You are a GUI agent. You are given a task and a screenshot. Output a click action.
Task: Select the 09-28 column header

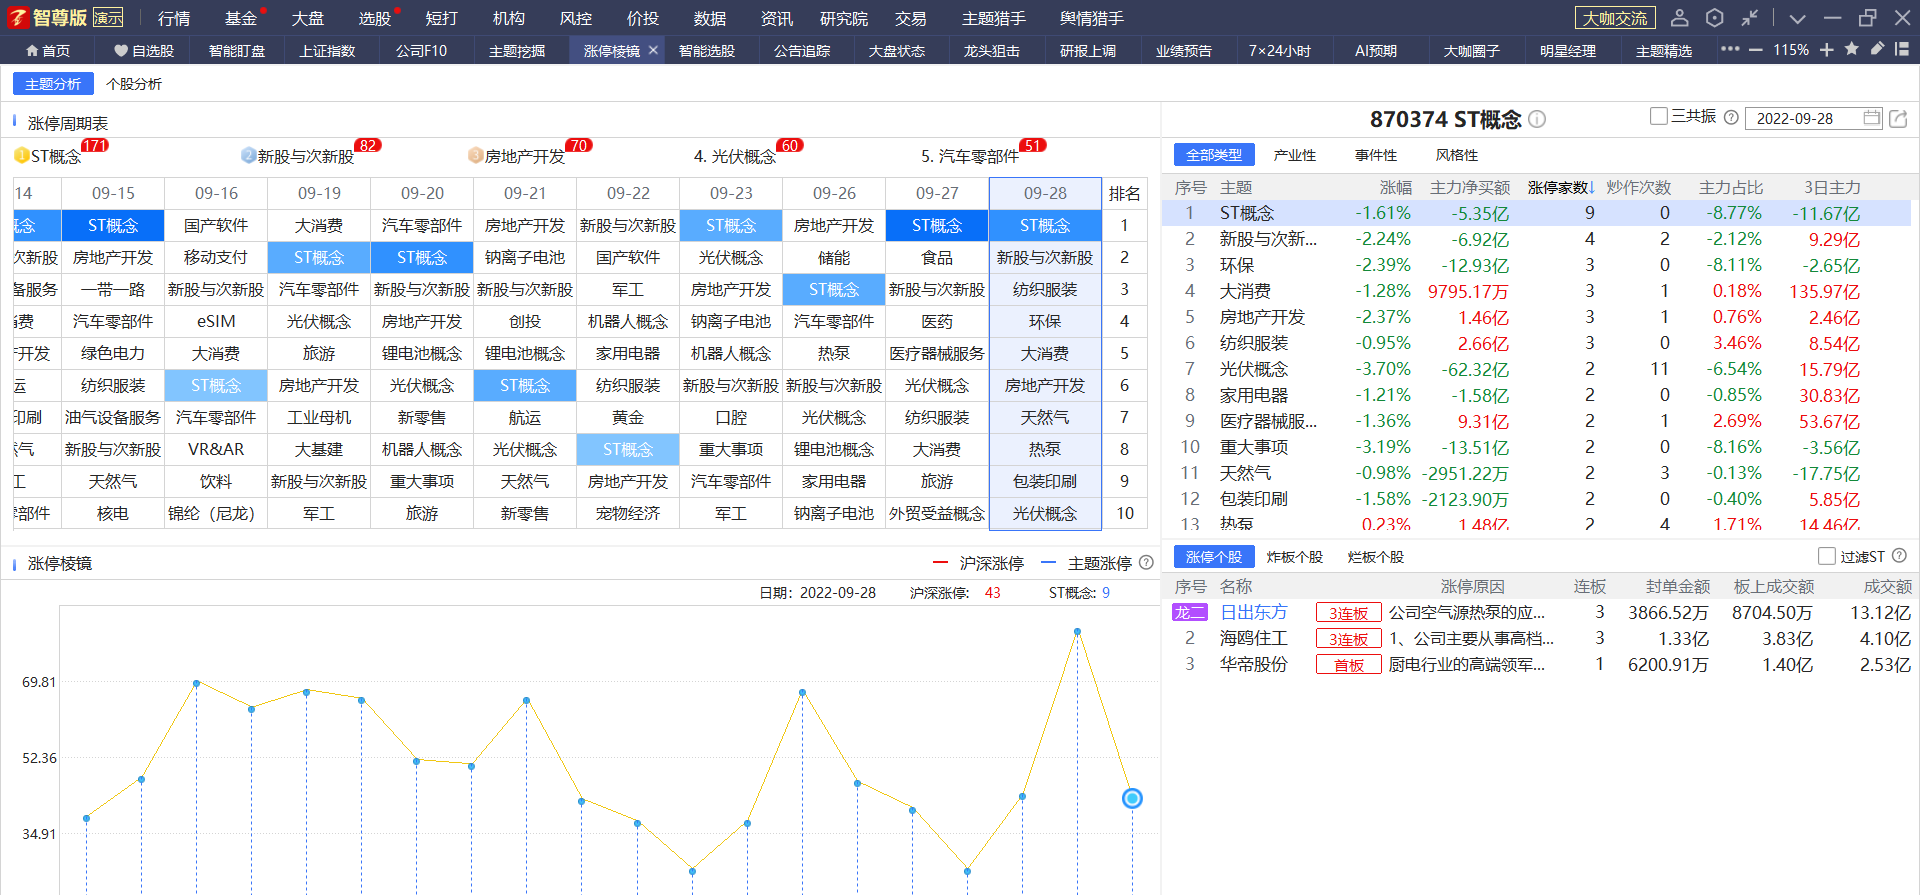point(1045,193)
